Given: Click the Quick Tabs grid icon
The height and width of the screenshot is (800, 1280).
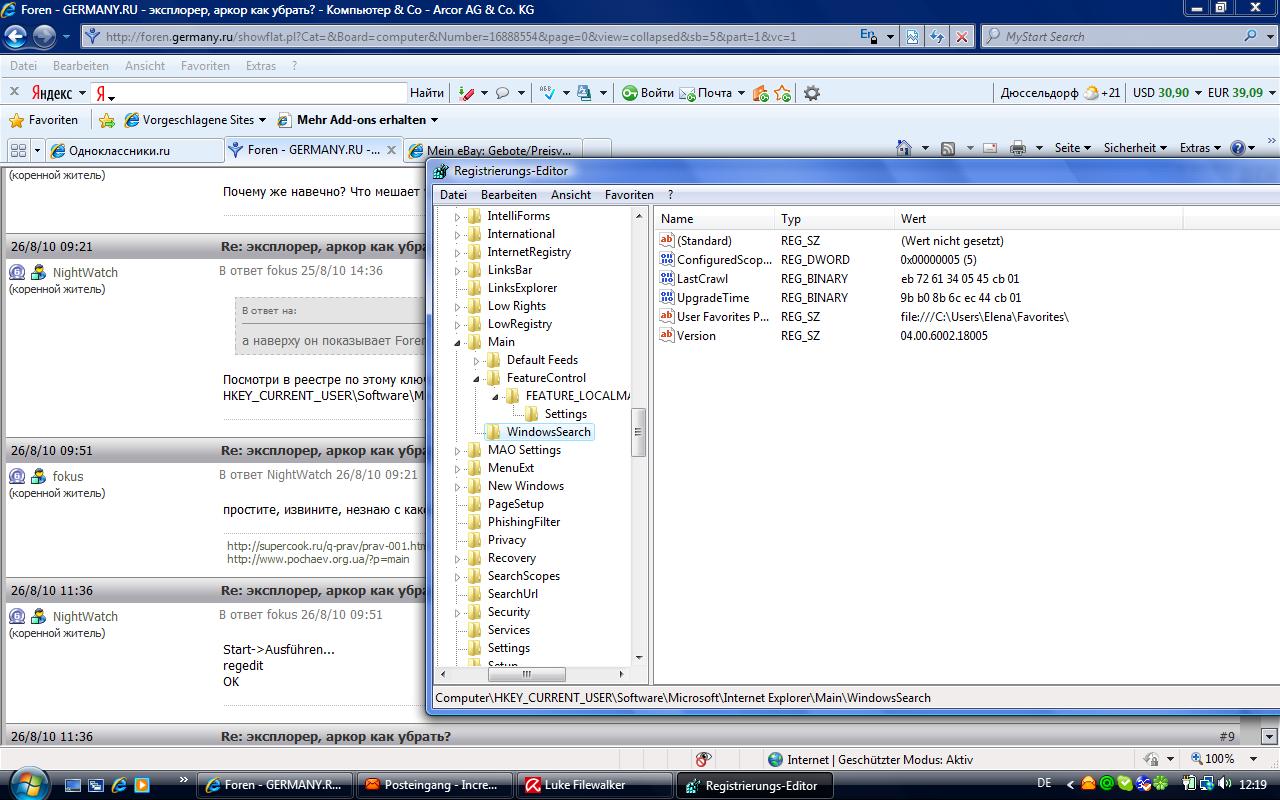Looking at the screenshot, I should pyautogui.click(x=18, y=150).
